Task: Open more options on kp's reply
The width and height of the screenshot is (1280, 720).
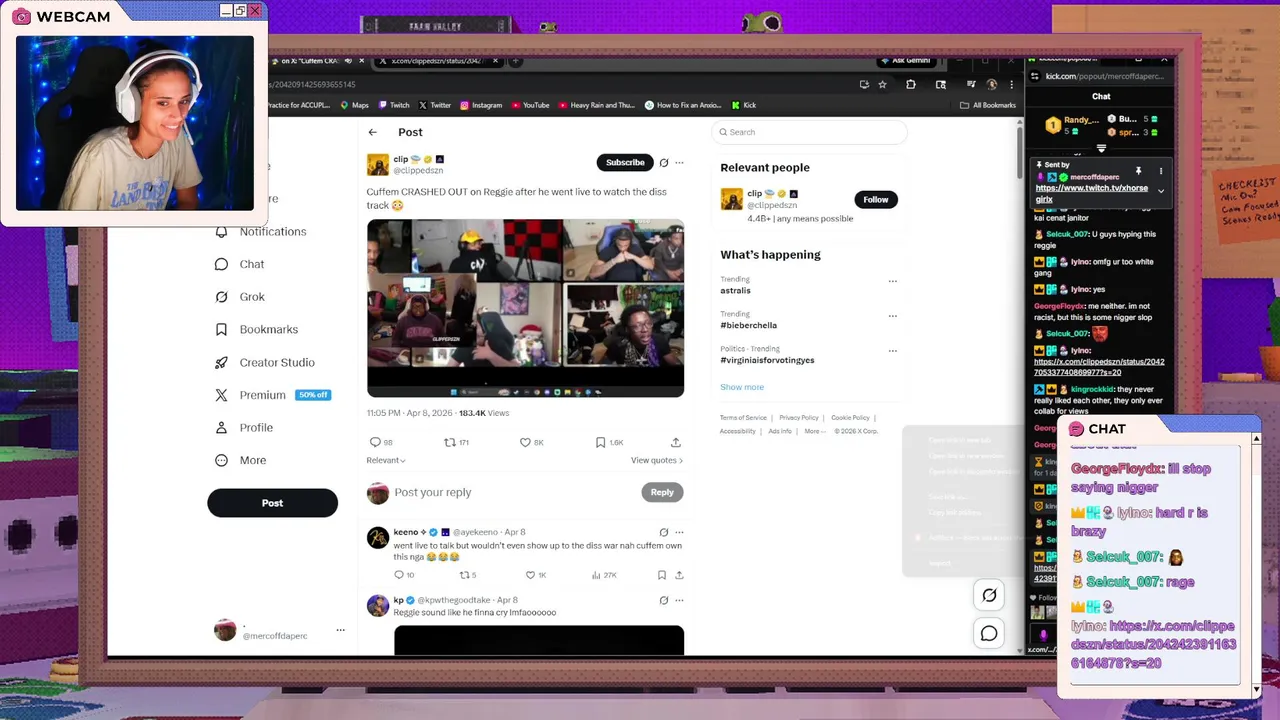Action: tap(679, 600)
